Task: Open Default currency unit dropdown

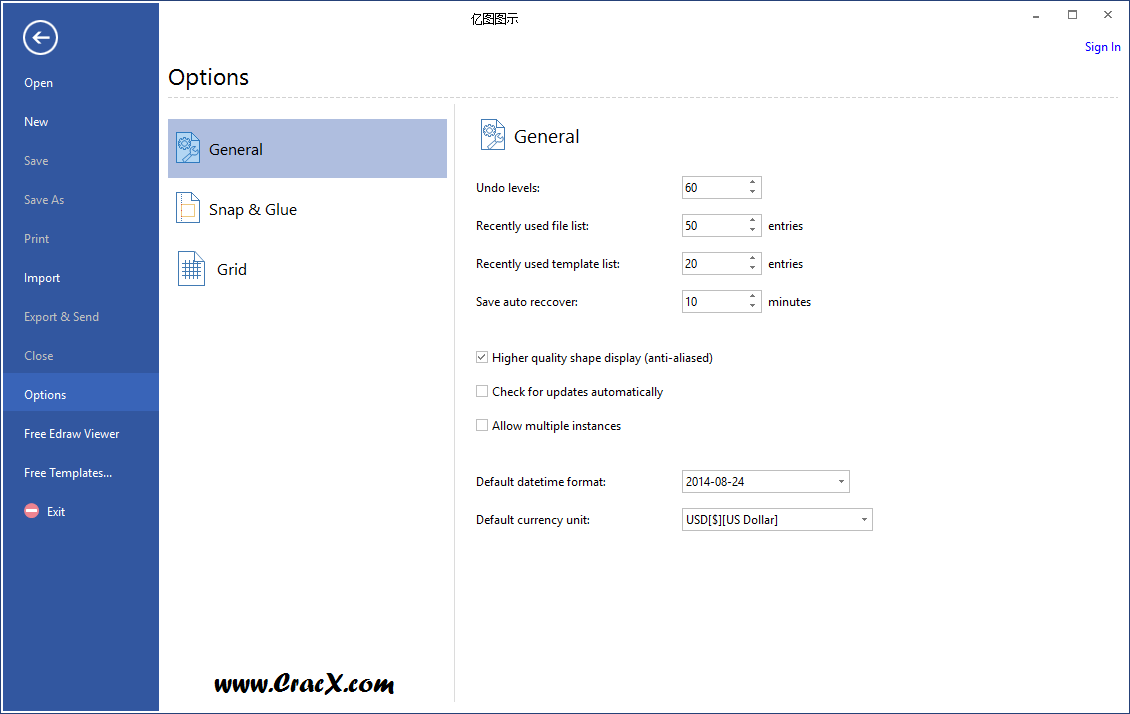Action: click(864, 520)
